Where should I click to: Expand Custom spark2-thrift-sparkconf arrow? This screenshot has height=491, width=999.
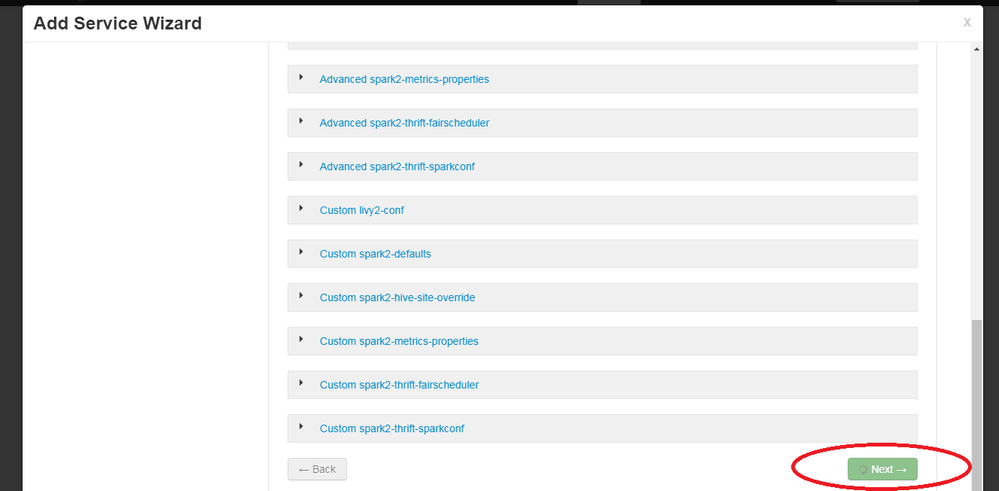point(301,427)
